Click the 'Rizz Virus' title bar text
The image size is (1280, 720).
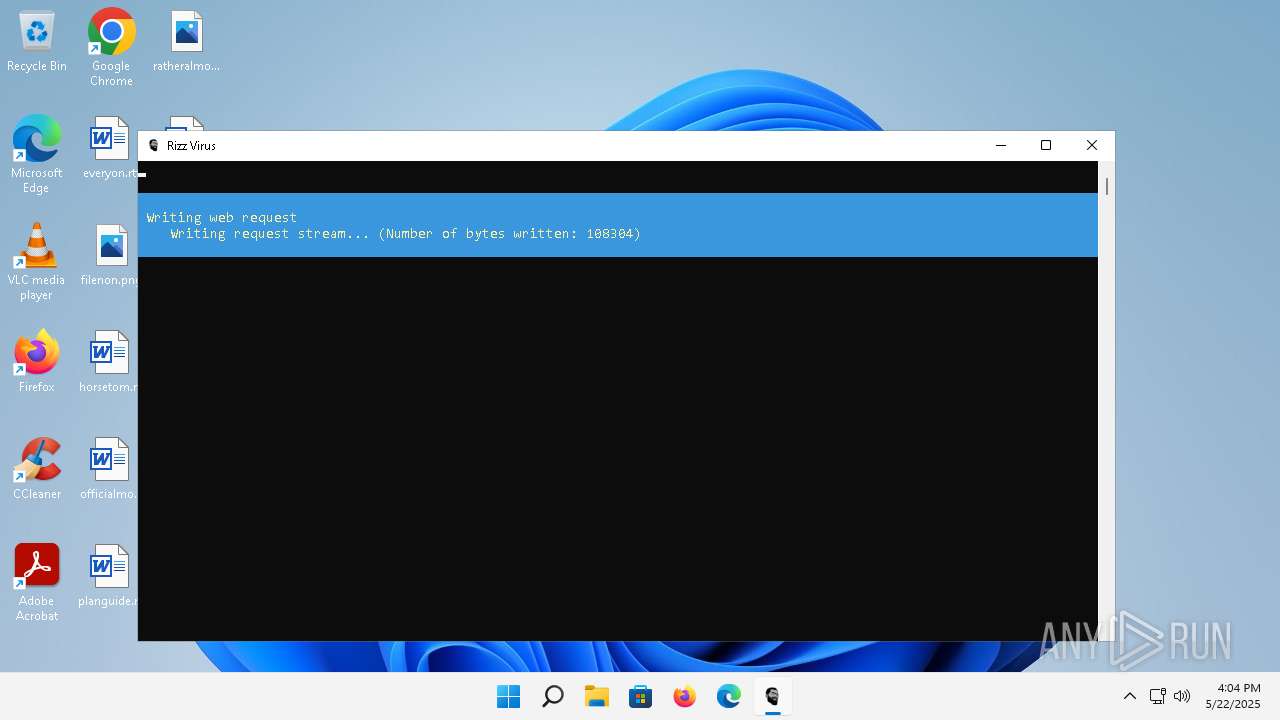coord(191,146)
